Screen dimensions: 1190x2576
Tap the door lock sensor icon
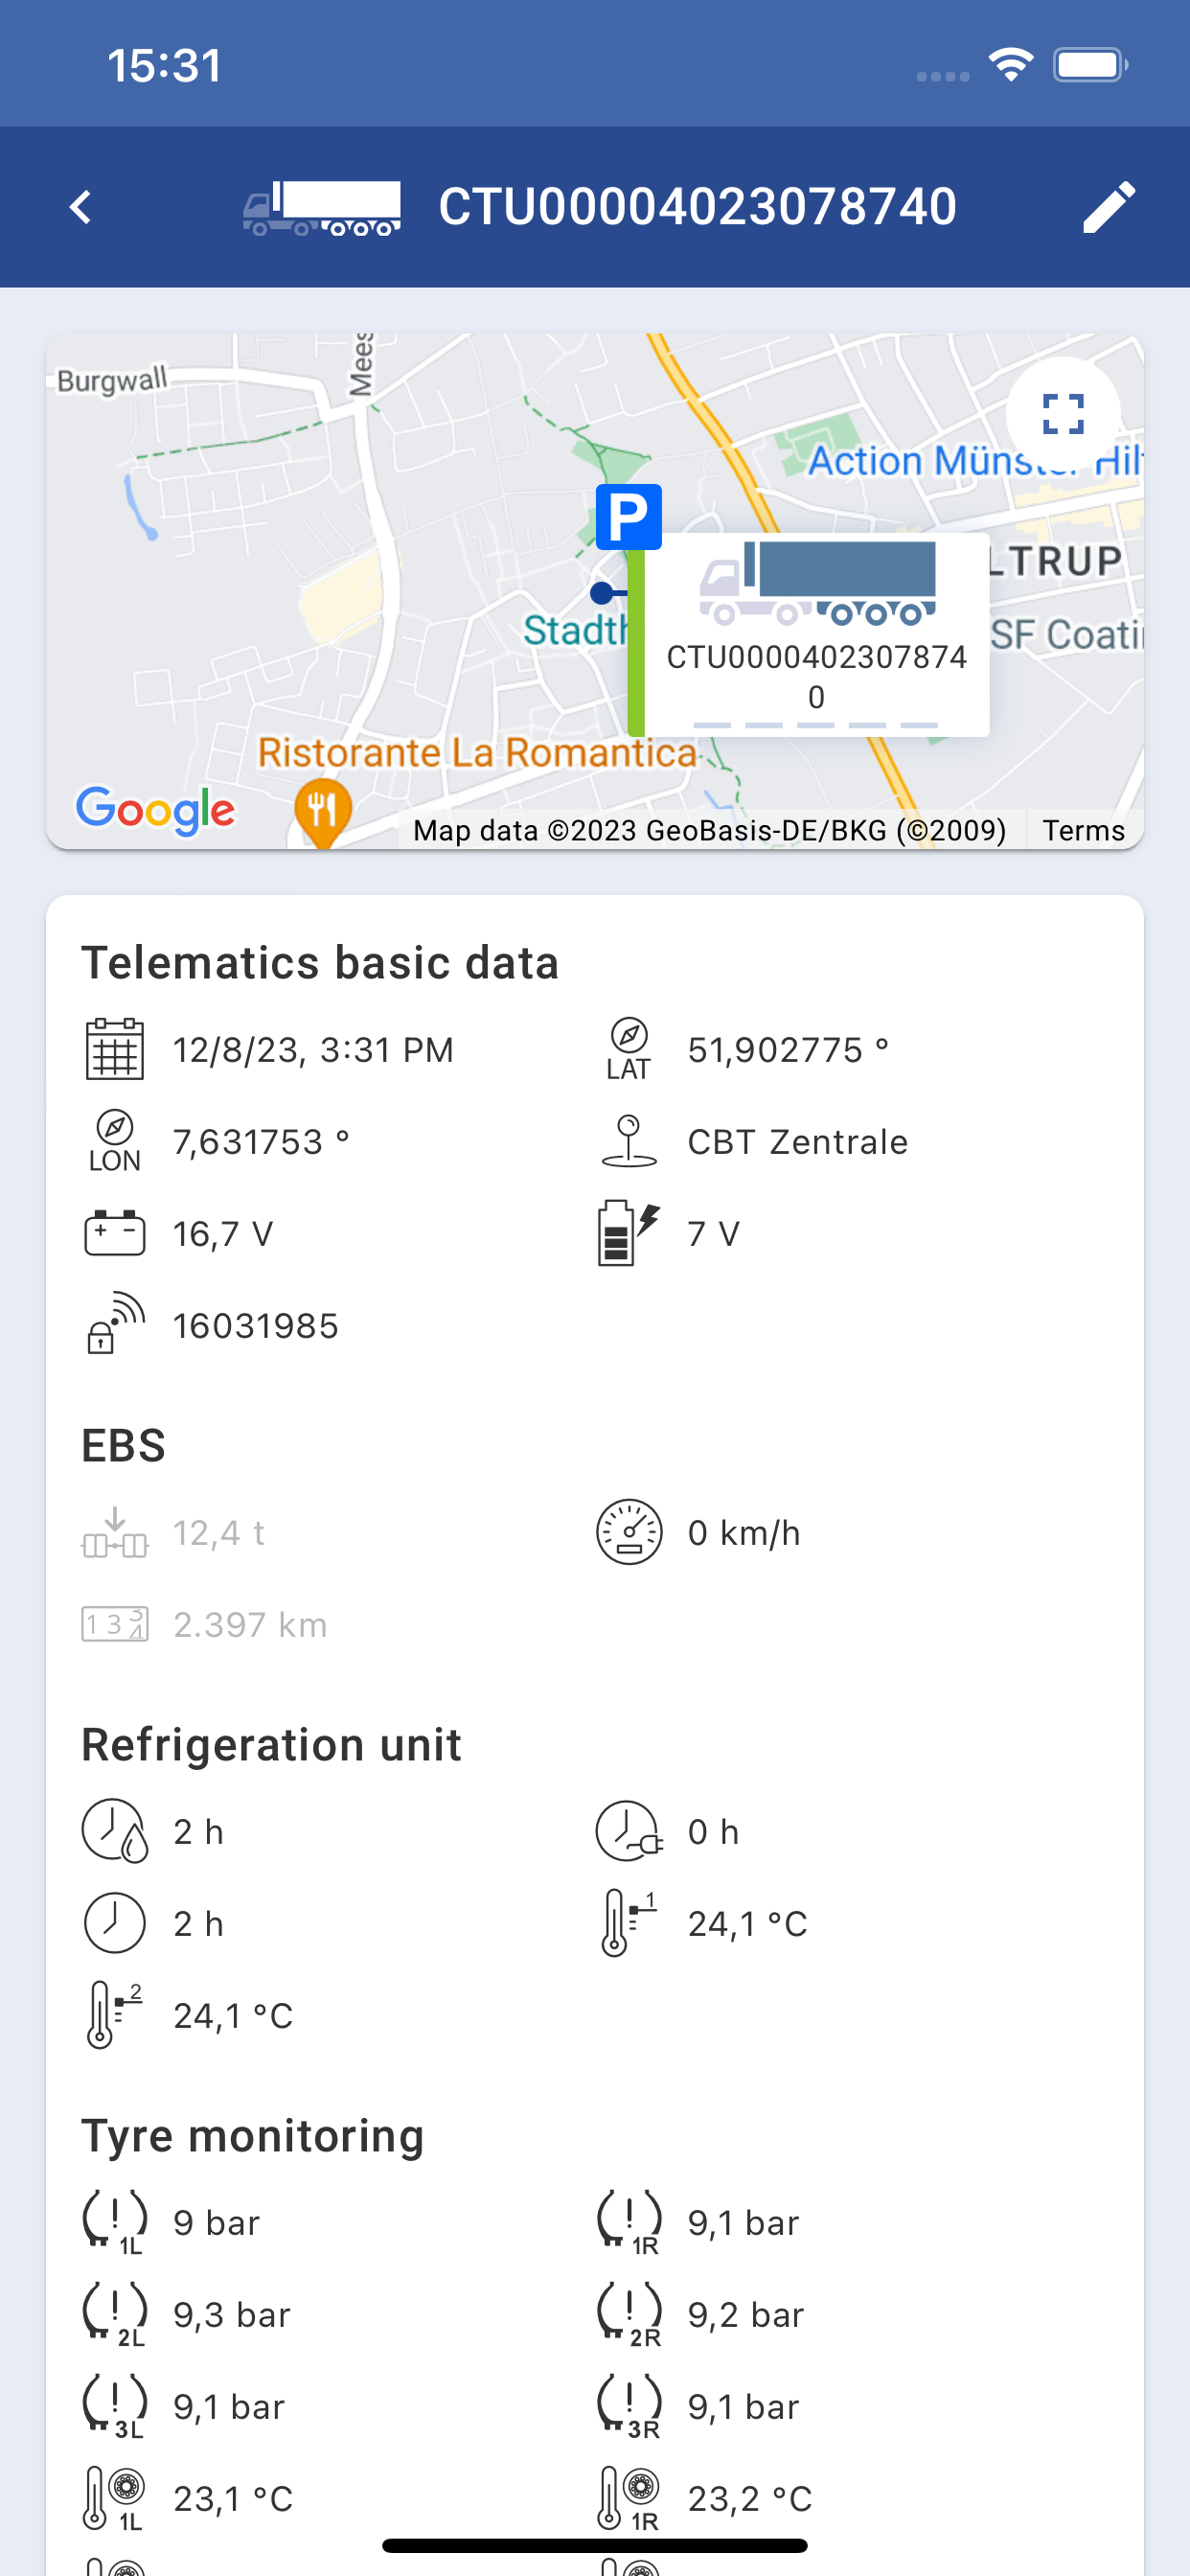pos(115,1324)
